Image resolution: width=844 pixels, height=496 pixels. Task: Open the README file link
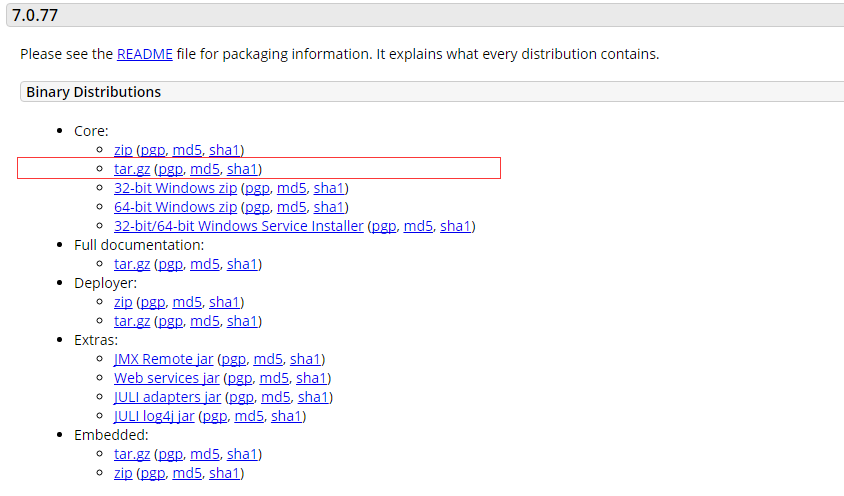[x=144, y=54]
